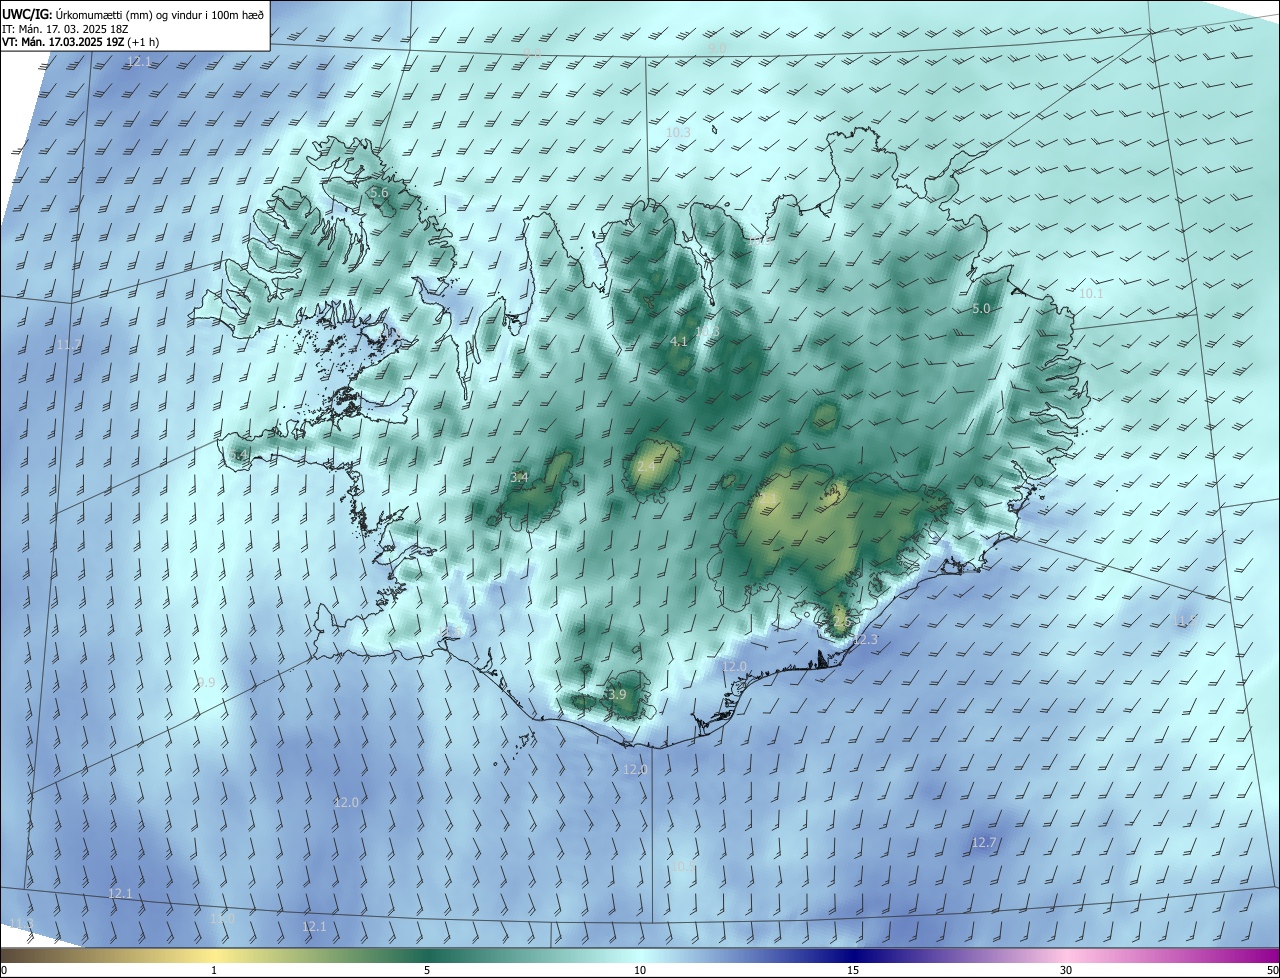Viewport: 1280px width, 978px height.
Task: Click the '1' label on the colour scale
Action: point(214,970)
